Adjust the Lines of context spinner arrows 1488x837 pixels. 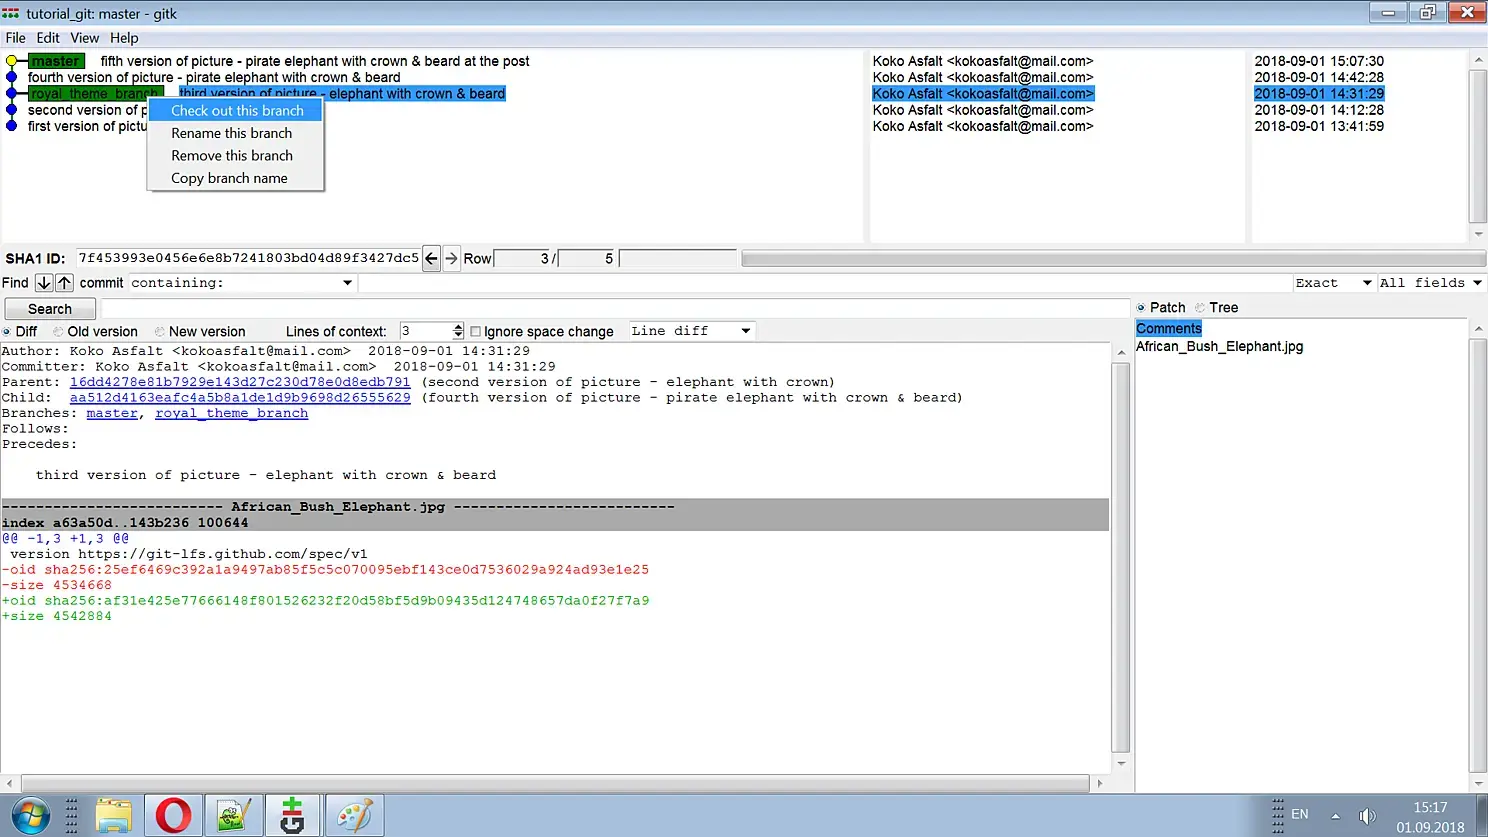458,331
